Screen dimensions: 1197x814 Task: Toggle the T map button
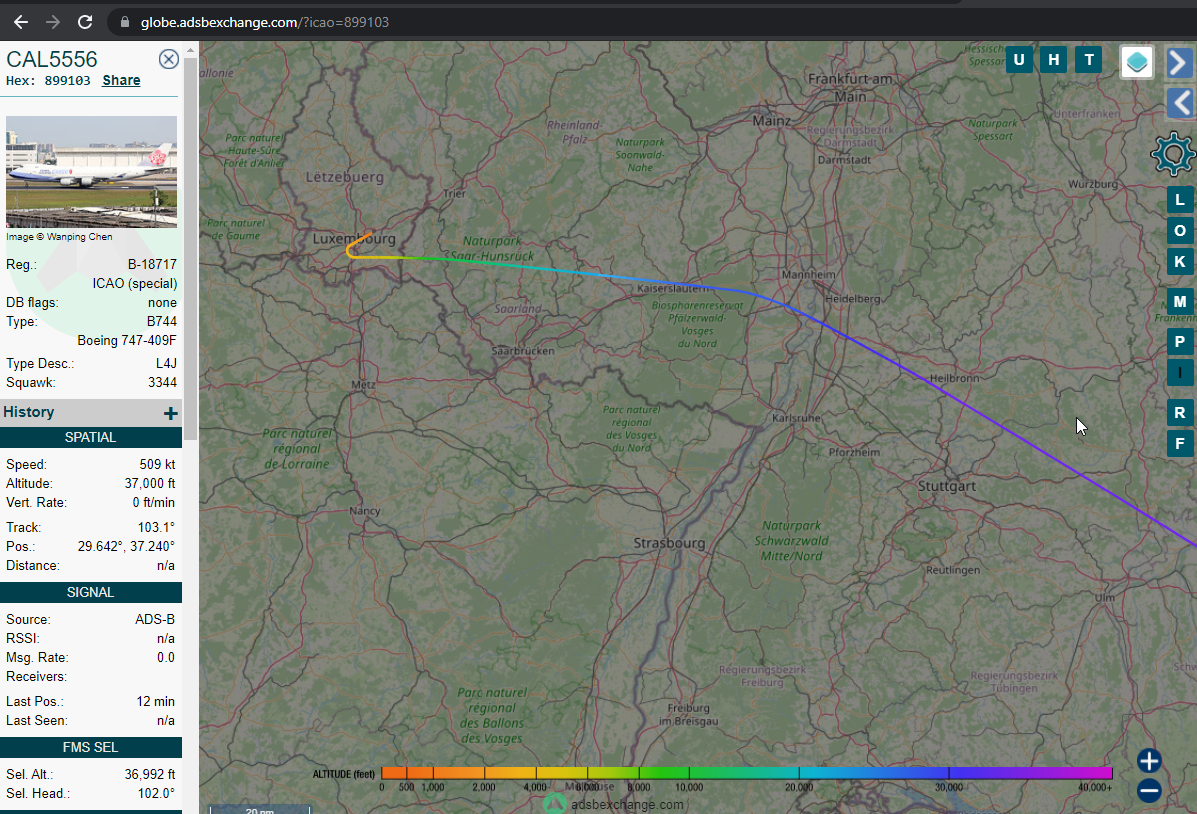[x=1089, y=60]
